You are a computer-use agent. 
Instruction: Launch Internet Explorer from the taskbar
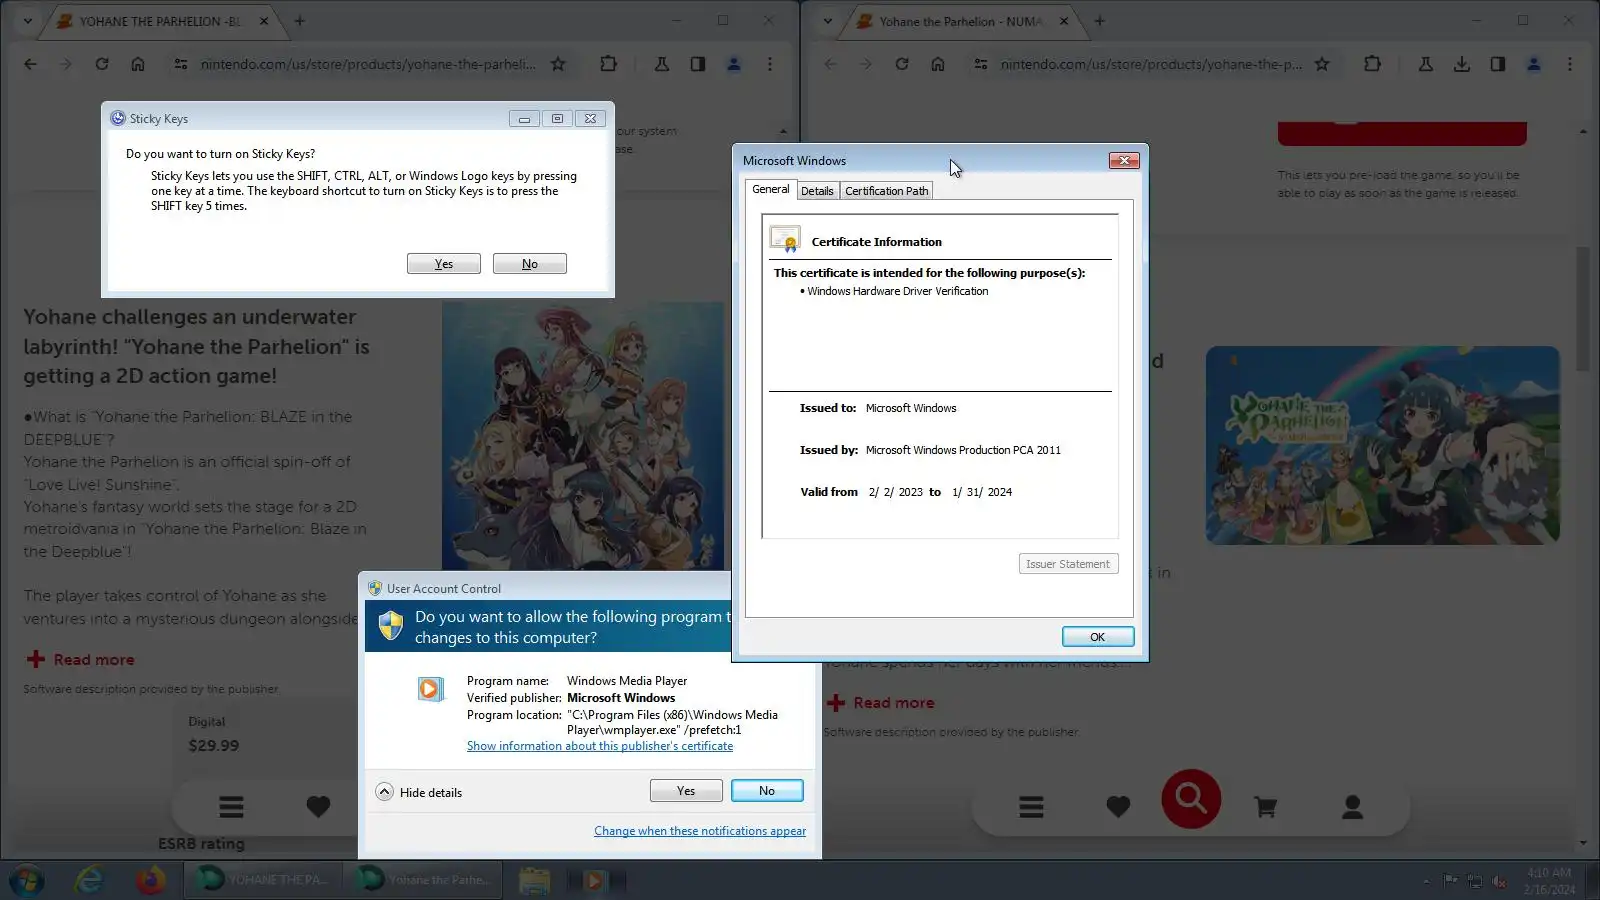point(89,880)
